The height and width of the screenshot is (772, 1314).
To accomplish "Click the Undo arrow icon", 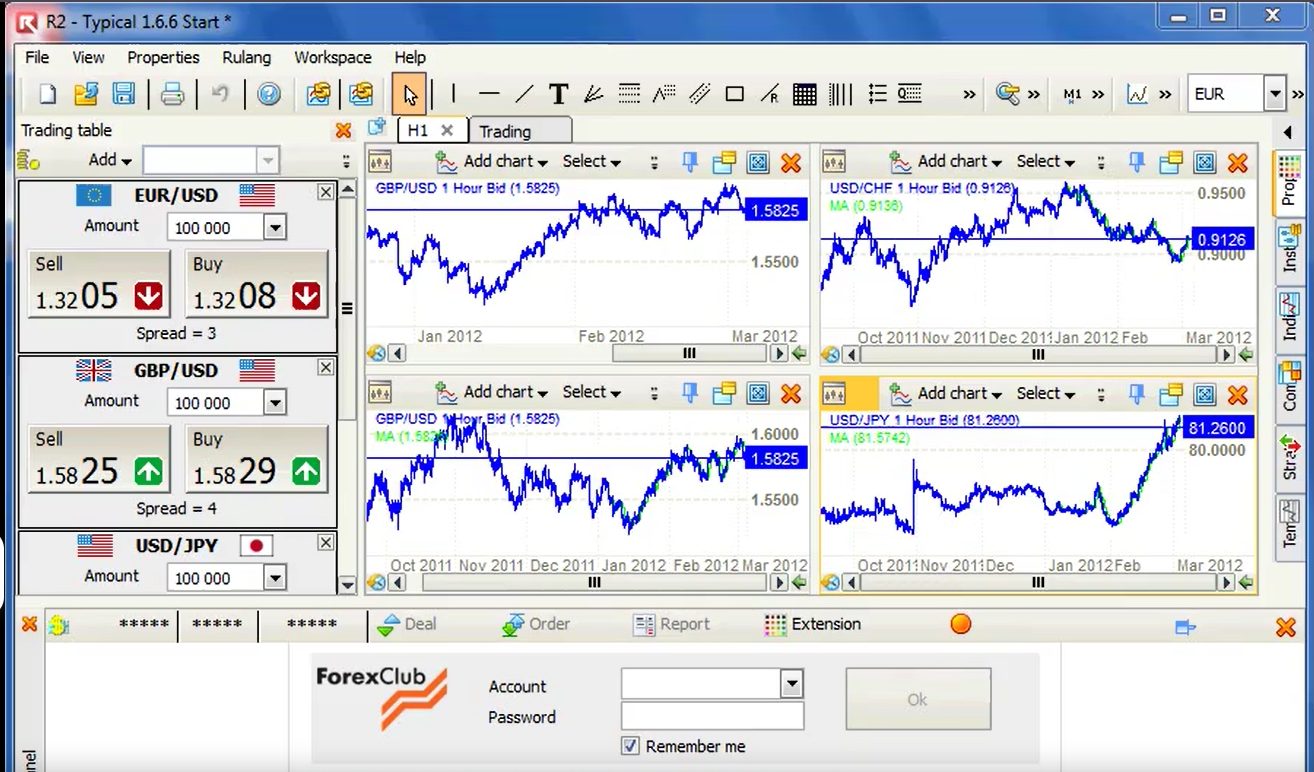I will [x=220, y=94].
